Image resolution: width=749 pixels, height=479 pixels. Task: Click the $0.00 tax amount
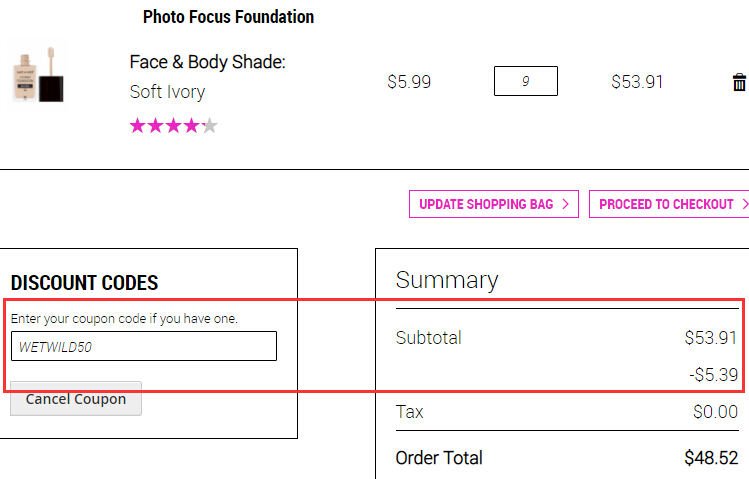click(x=716, y=412)
